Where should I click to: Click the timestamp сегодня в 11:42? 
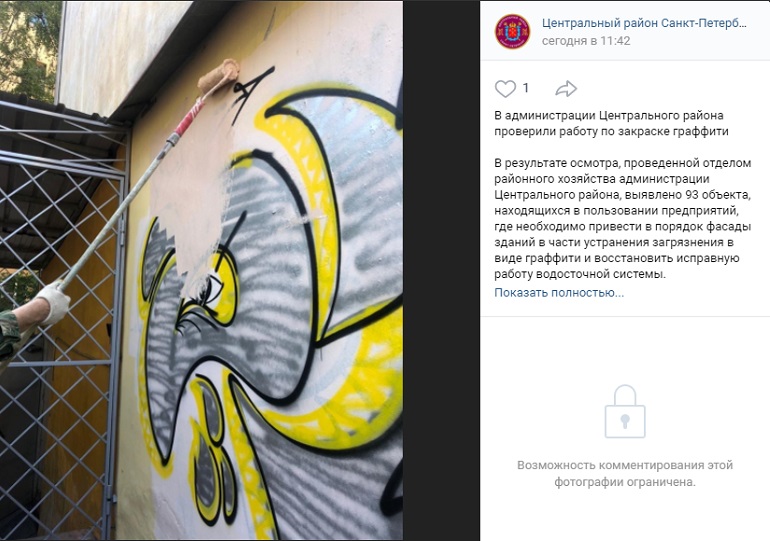586,41
